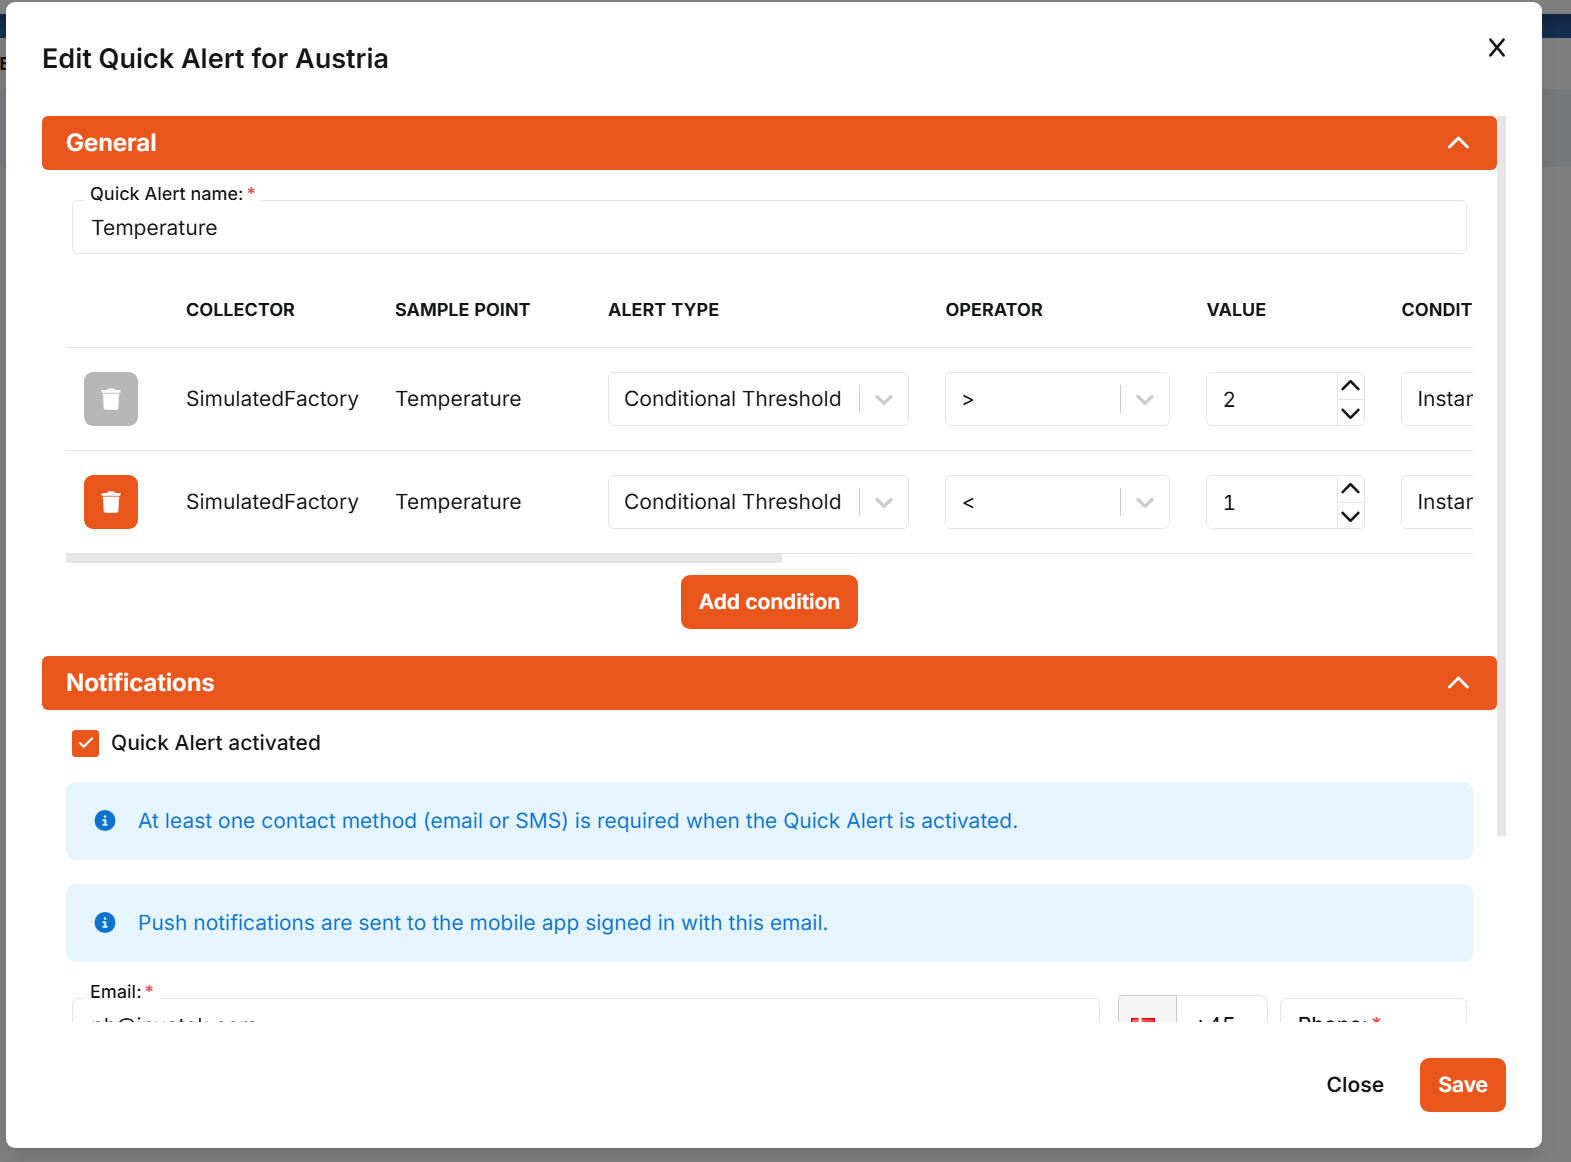Click the VALUE column header
This screenshot has width=1571, height=1162.
[x=1236, y=310]
